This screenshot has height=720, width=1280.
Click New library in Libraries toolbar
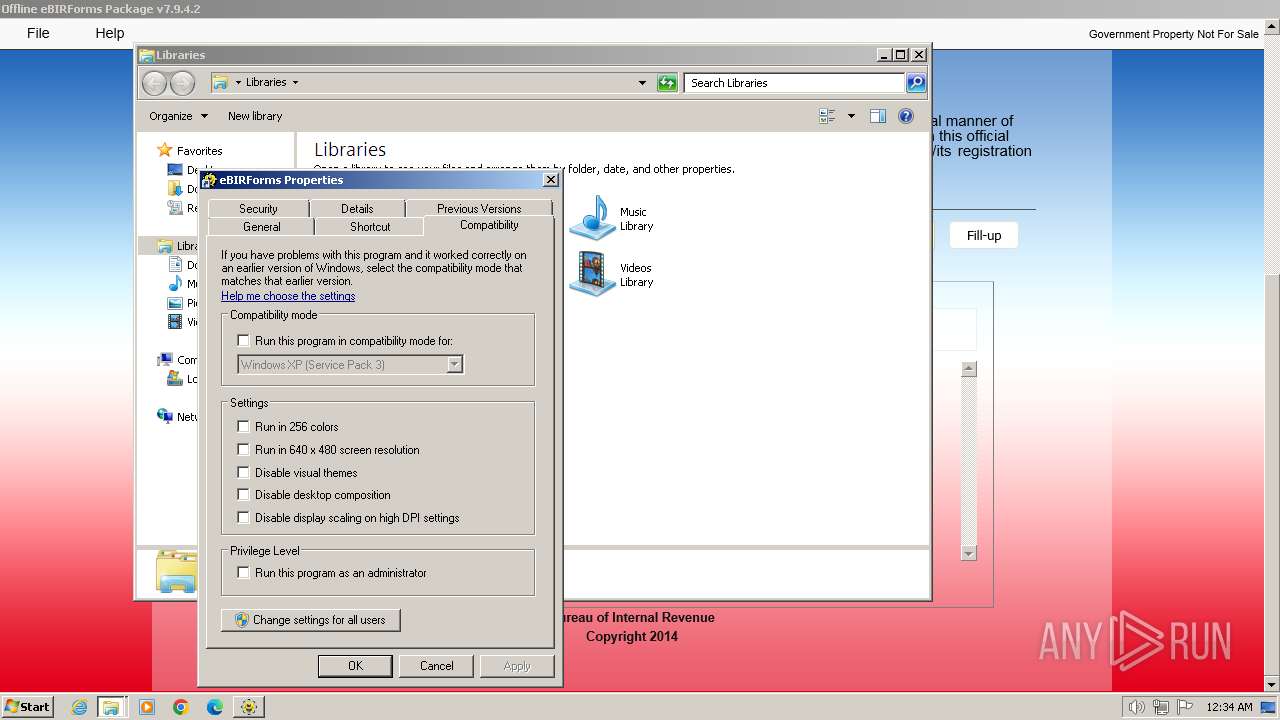click(255, 116)
